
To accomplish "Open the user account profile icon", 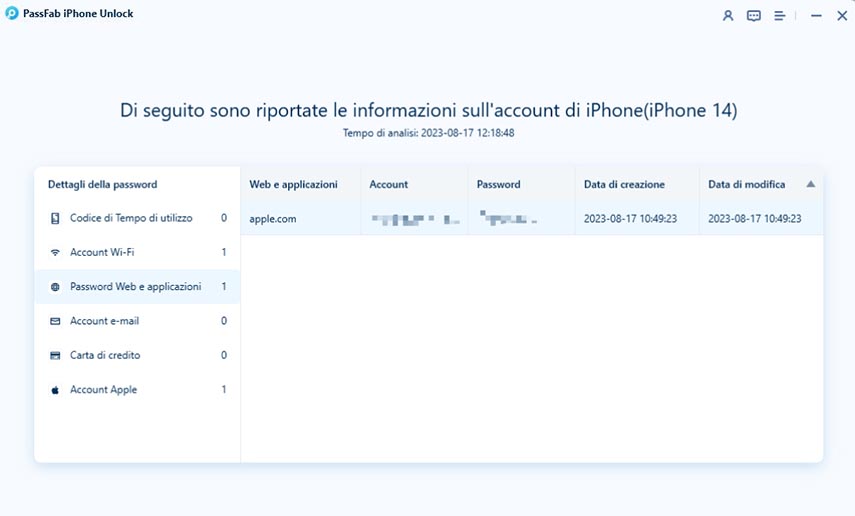I will (x=728, y=16).
